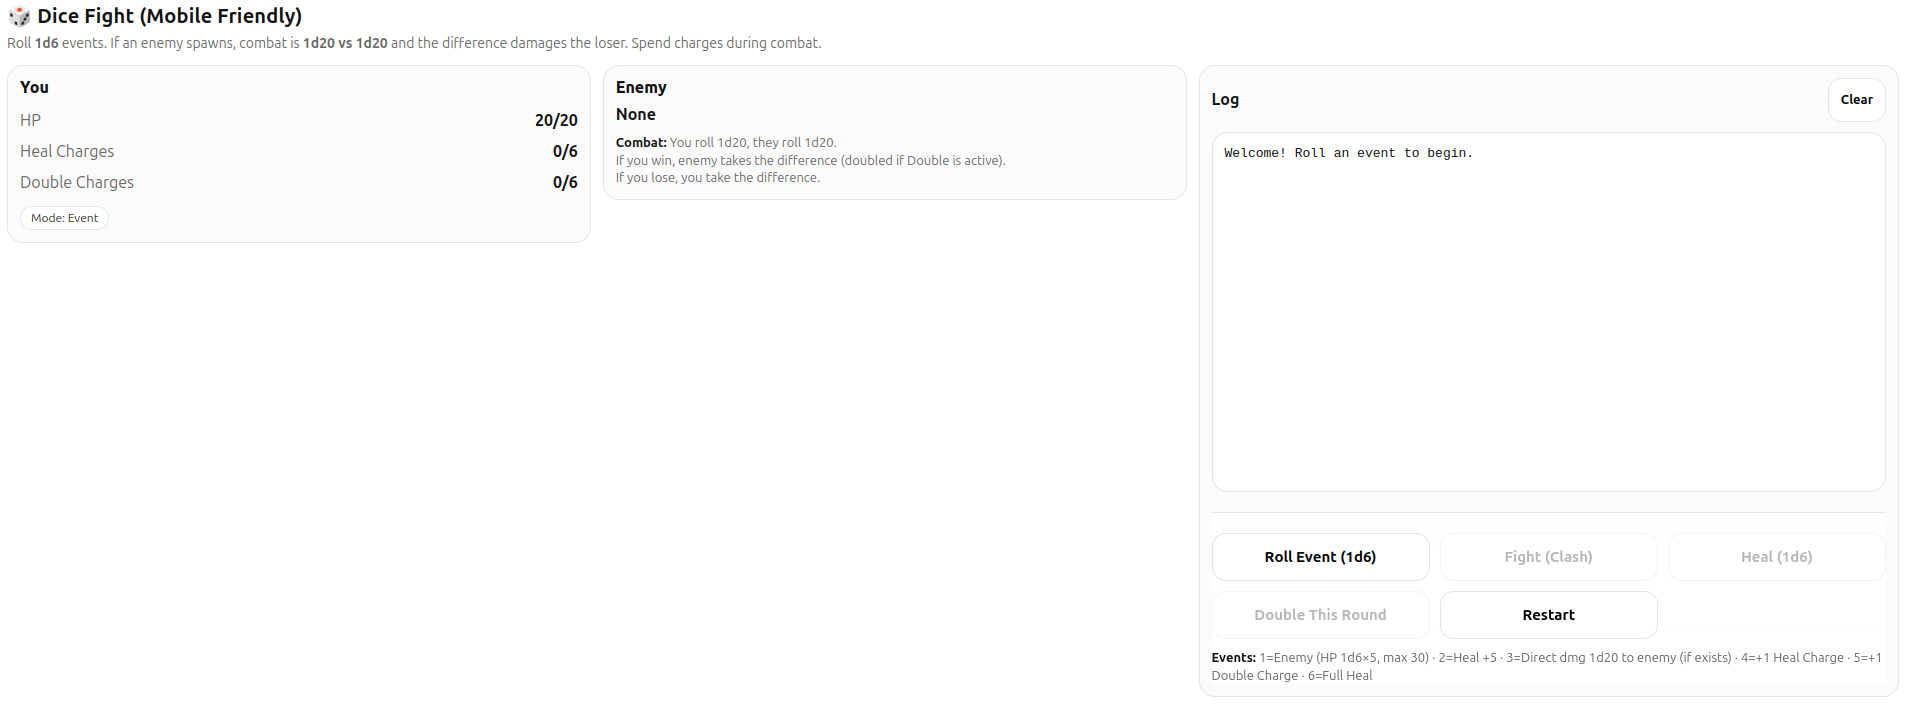Click the Fight (Clash) button
The width and height of the screenshot is (1905, 726).
click(1548, 557)
